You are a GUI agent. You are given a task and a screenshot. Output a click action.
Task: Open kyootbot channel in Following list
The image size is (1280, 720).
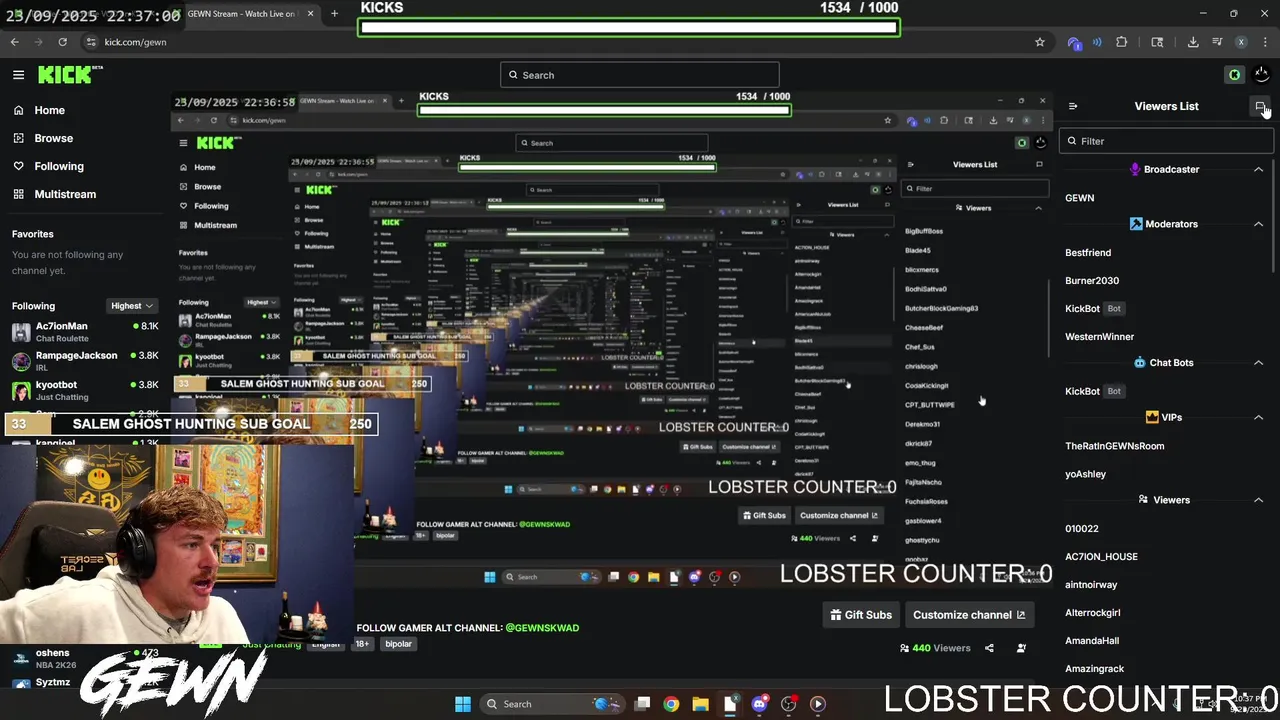pos(85,390)
